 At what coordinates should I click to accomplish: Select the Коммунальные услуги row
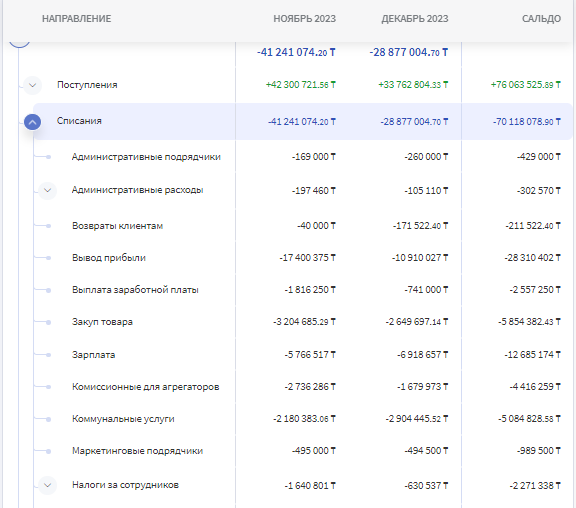tap(303, 419)
